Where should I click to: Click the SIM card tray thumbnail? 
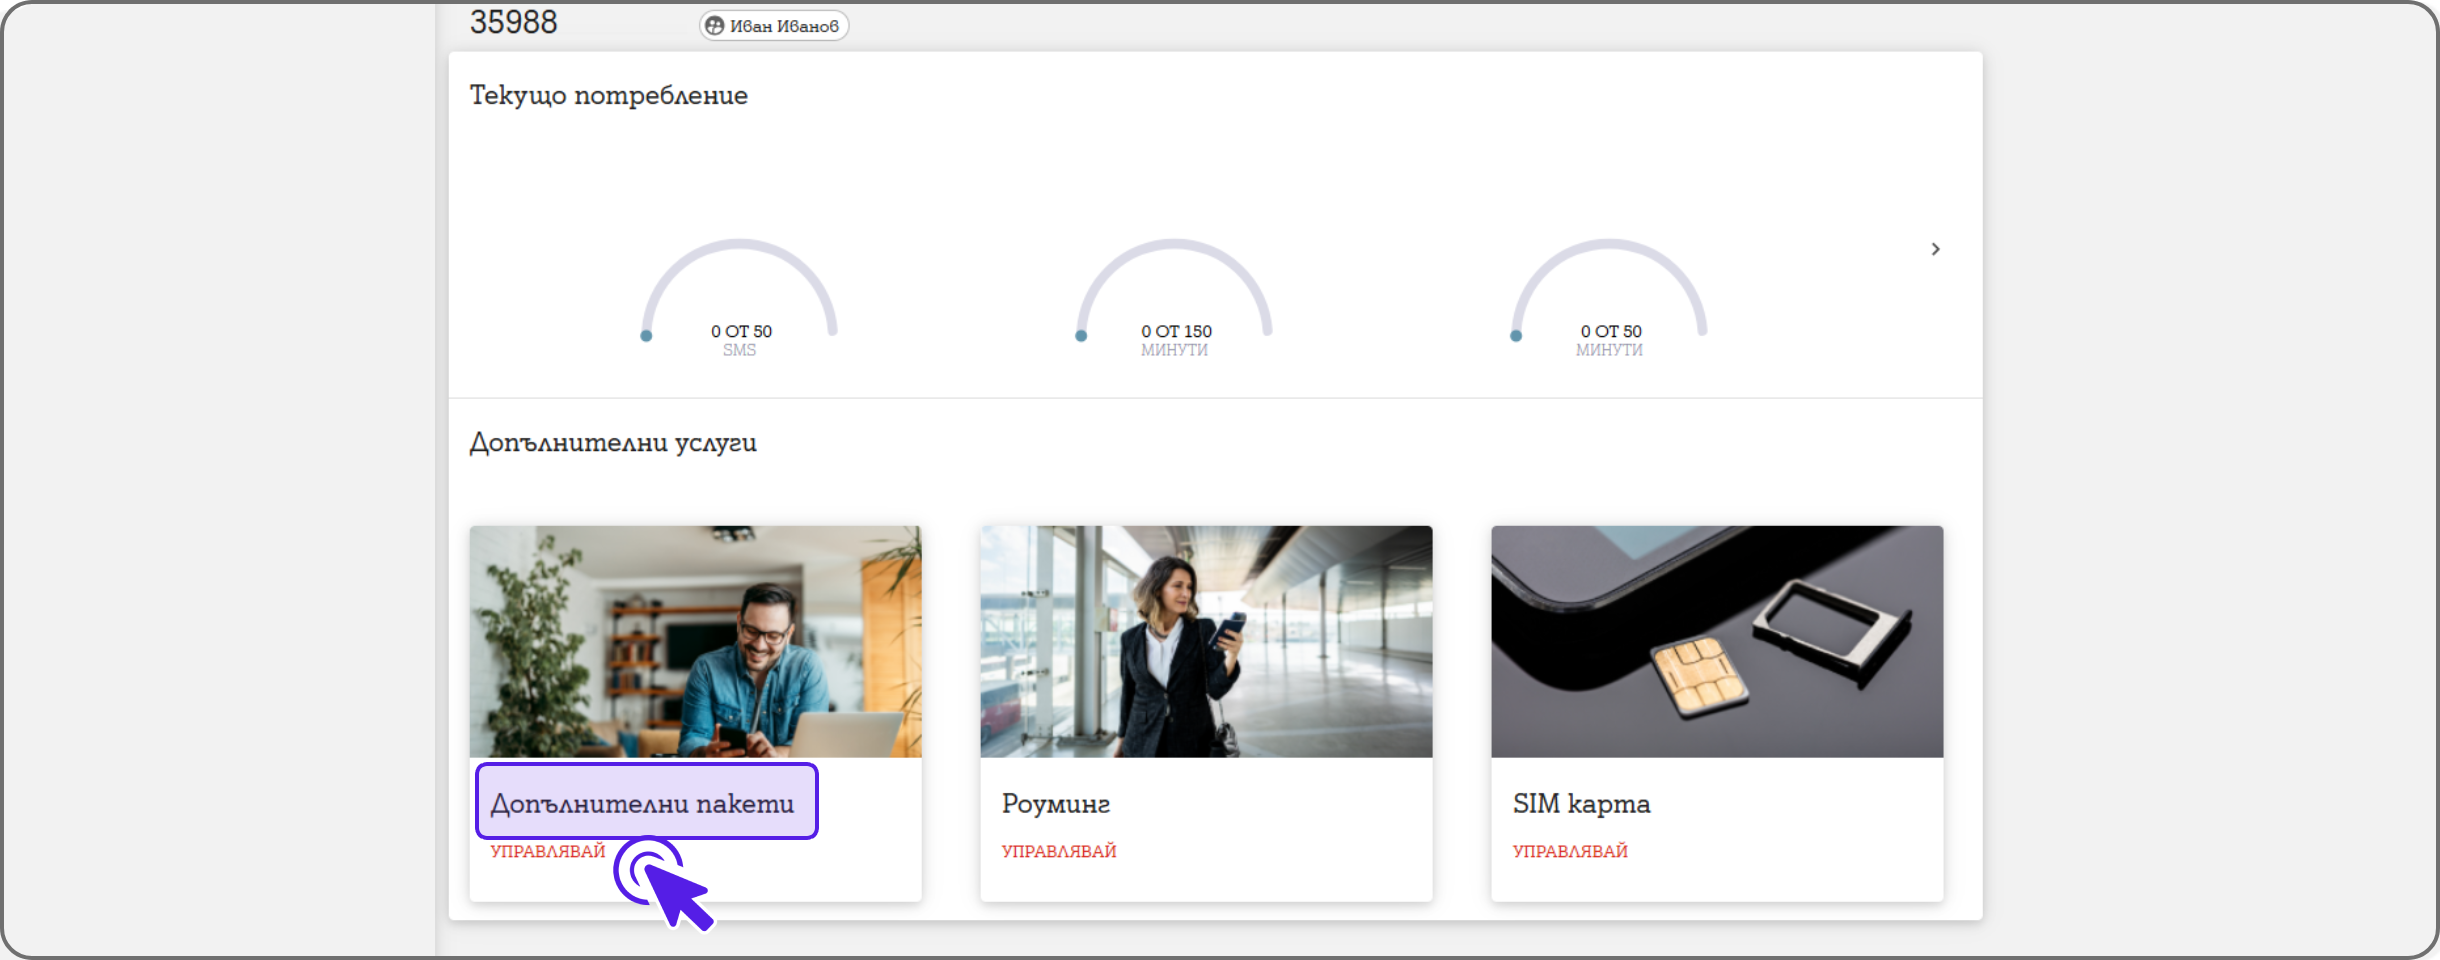pyautogui.click(x=1717, y=641)
